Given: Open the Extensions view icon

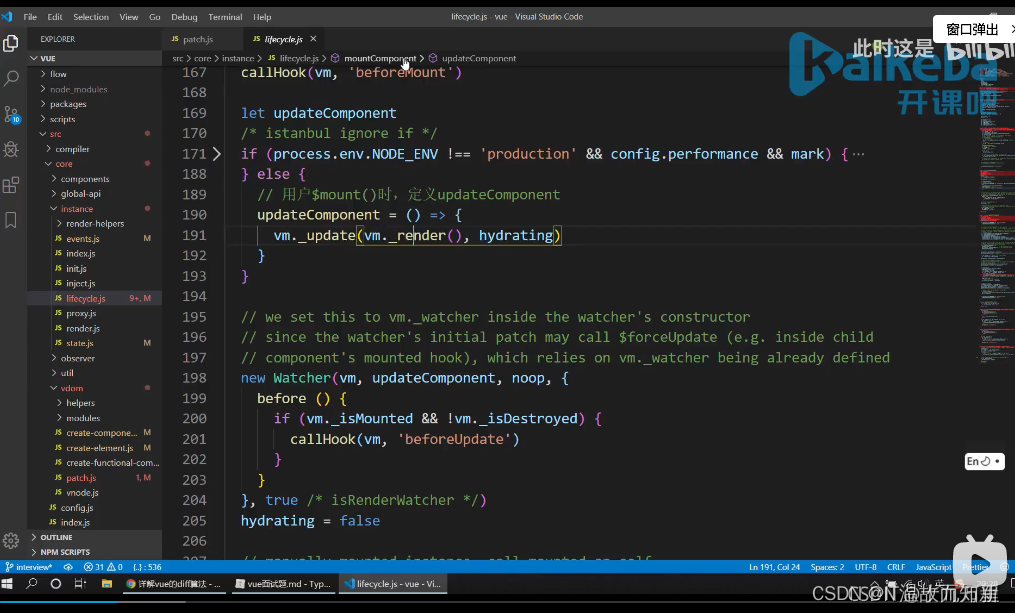Looking at the screenshot, I should pyautogui.click(x=11, y=185).
